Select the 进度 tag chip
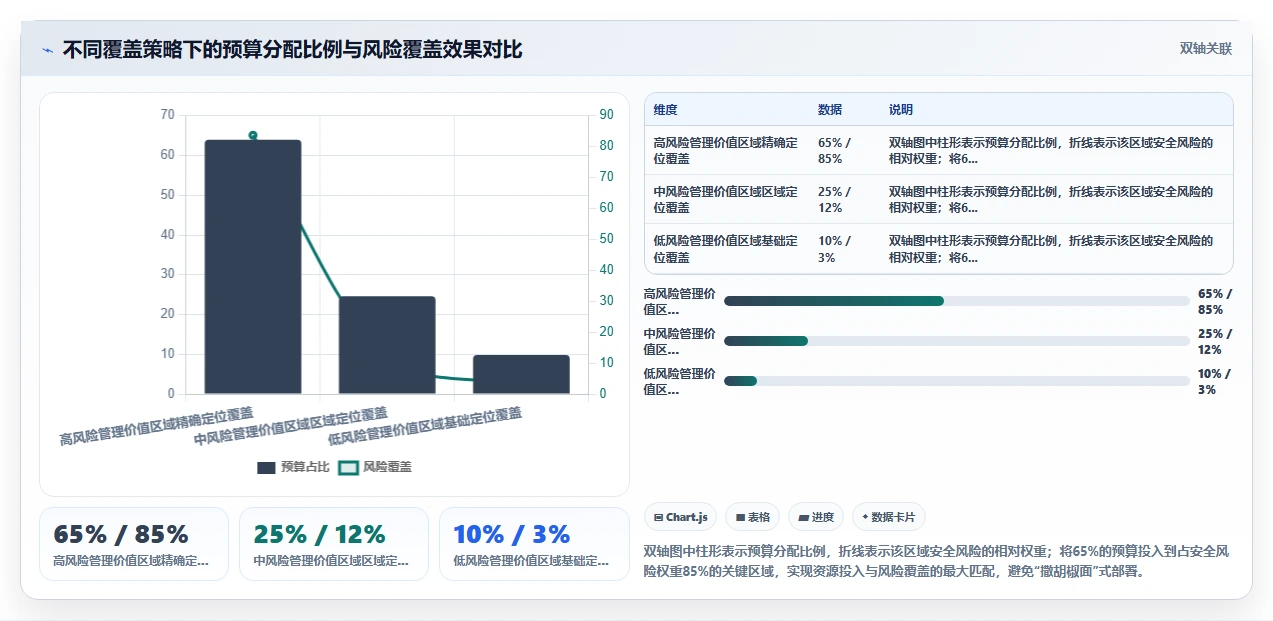 [816, 517]
